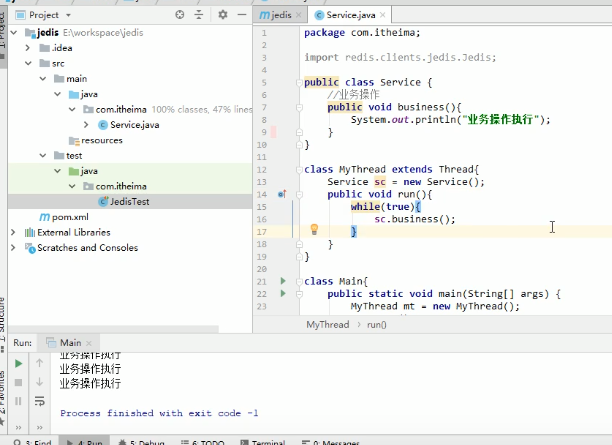Collapse the jedis project root

click(14, 32)
